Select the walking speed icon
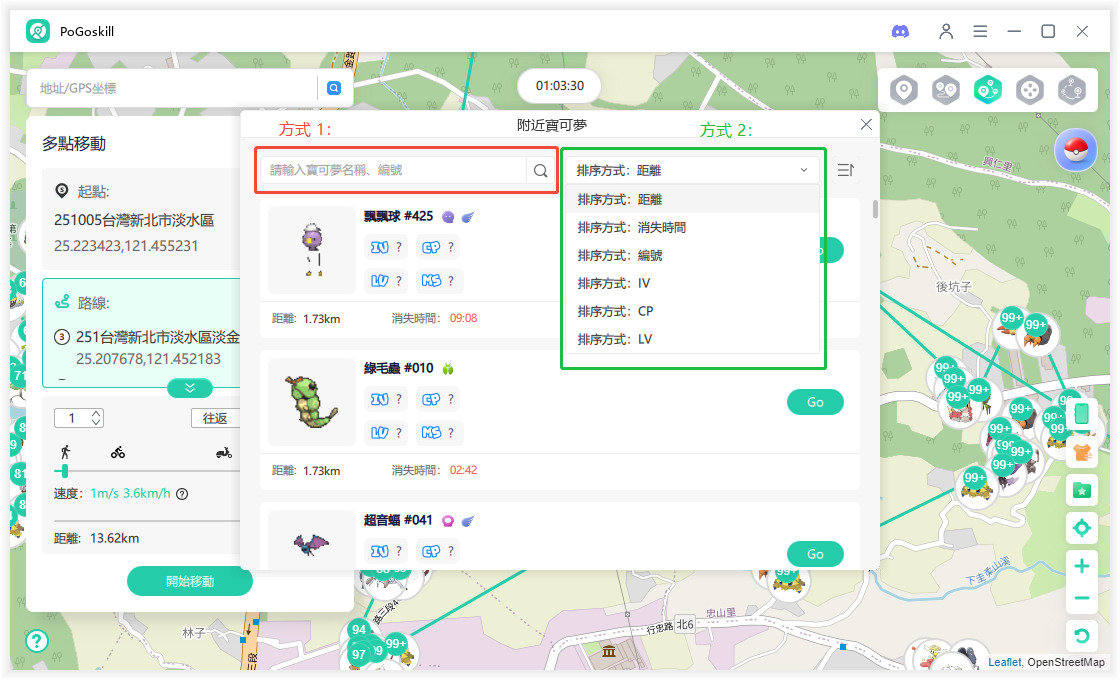 pyautogui.click(x=66, y=451)
